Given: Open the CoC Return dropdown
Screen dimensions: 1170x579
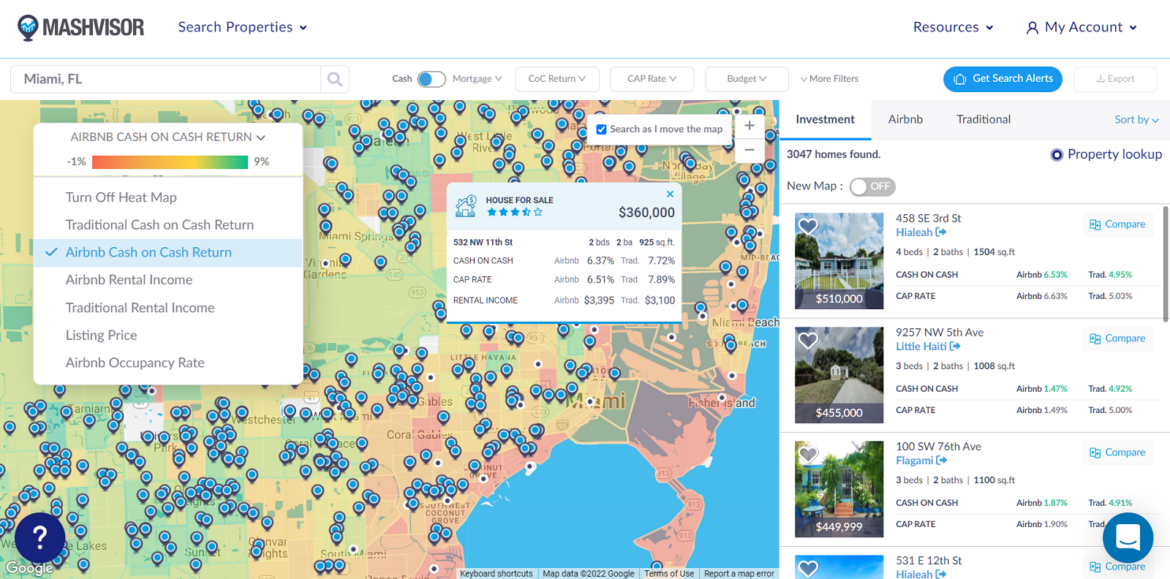Looking at the screenshot, I should 555,78.
